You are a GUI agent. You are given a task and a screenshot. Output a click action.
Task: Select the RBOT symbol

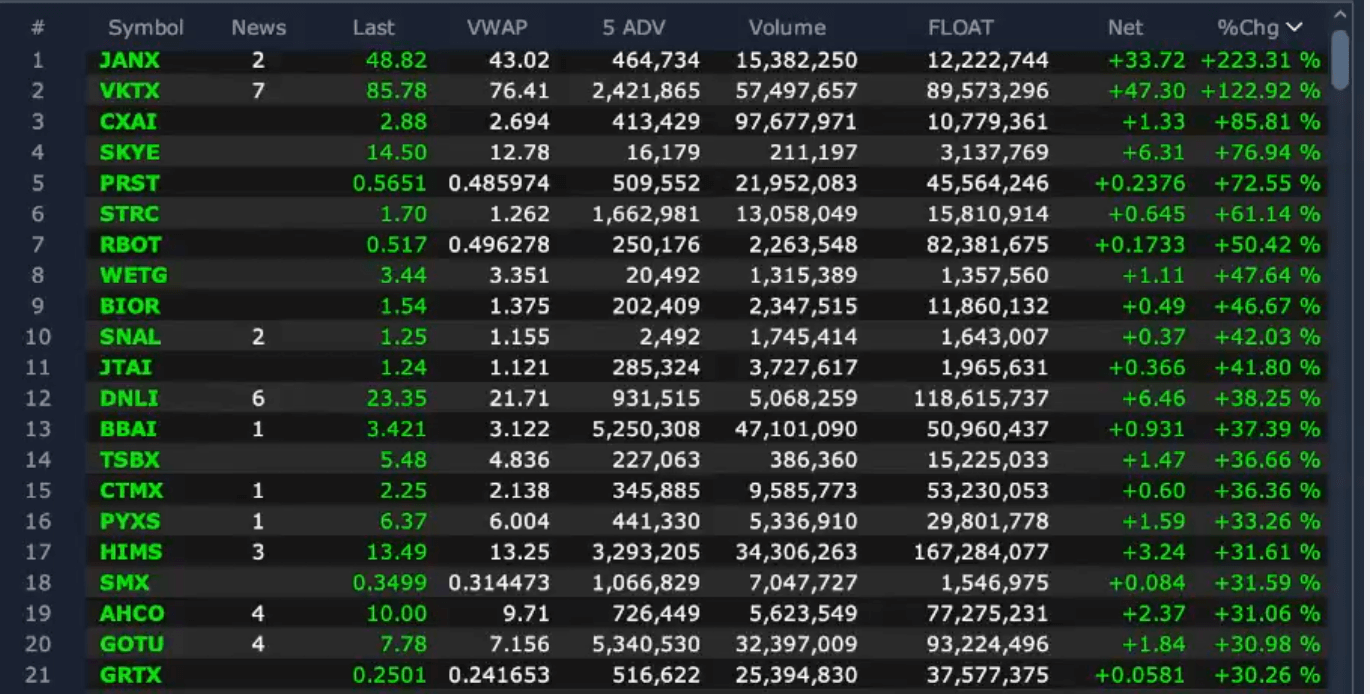coord(130,244)
